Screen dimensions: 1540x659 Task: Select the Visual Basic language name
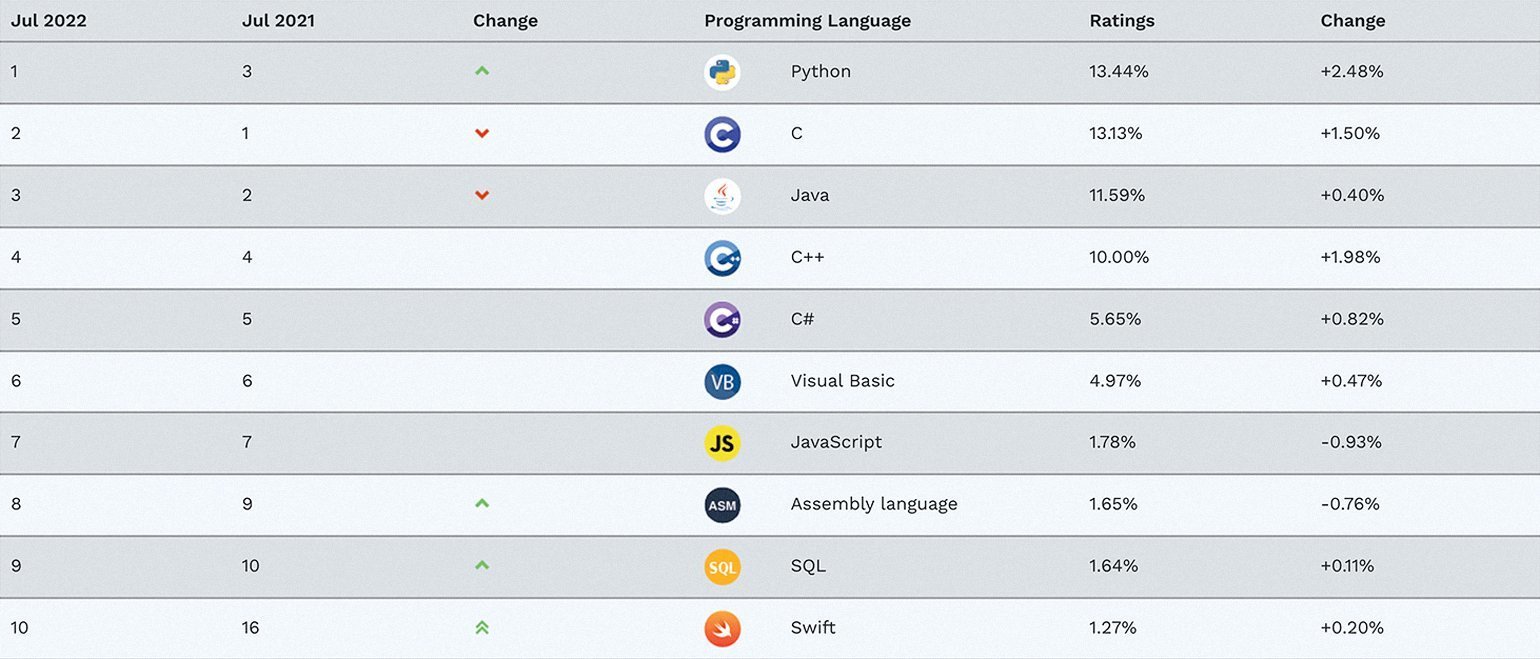(842, 381)
